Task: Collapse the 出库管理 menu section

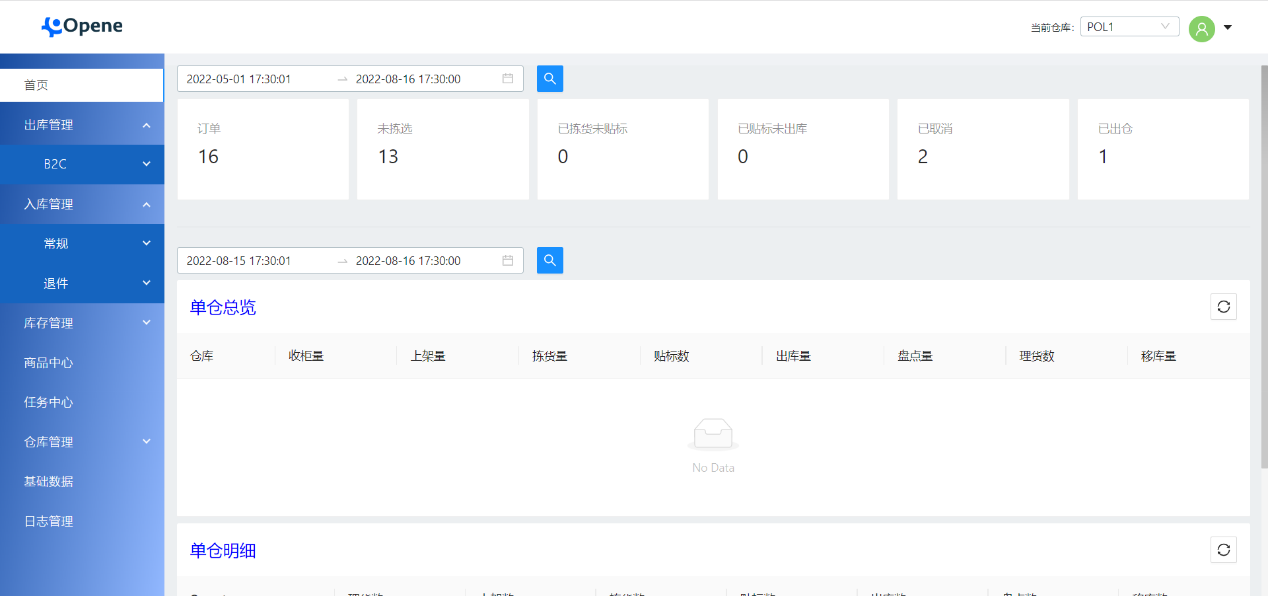Action: (x=82, y=123)
